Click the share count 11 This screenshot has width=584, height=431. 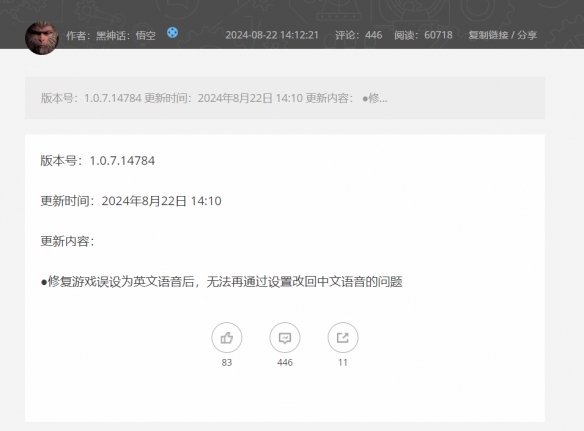(x=343, y=362)
